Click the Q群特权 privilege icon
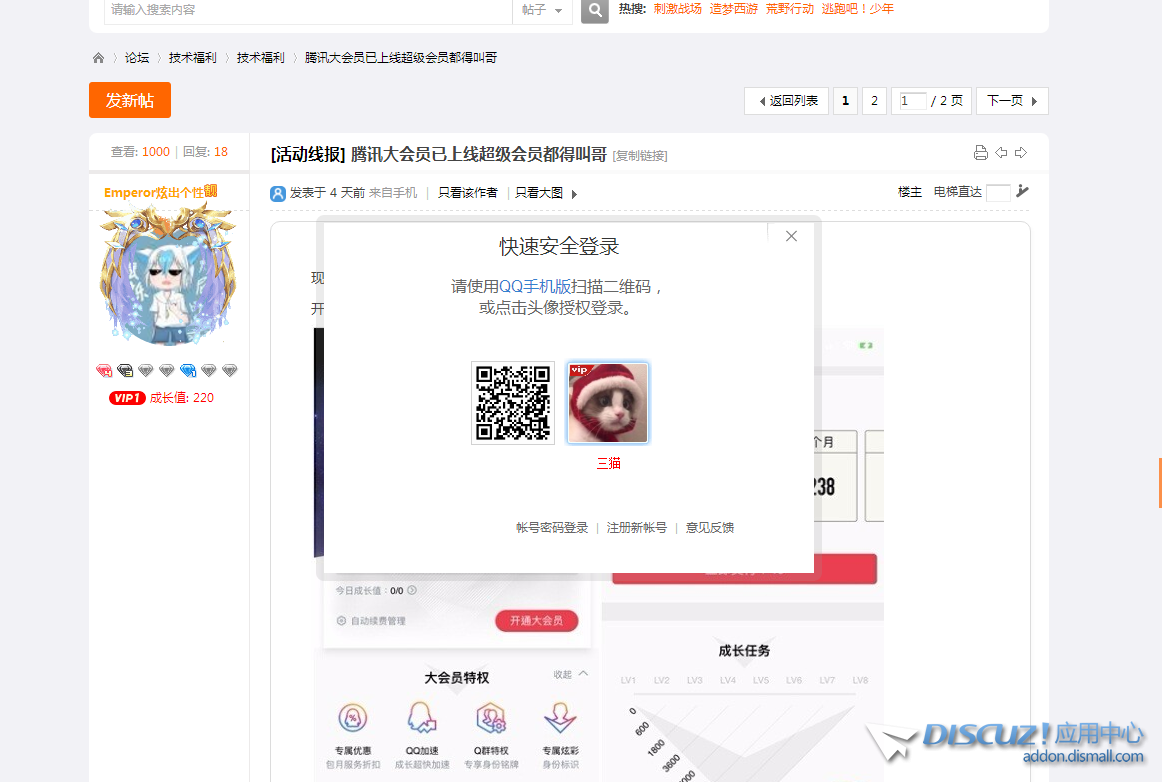The height and width of the screenshot is (782, 1162). pos(491,718)
